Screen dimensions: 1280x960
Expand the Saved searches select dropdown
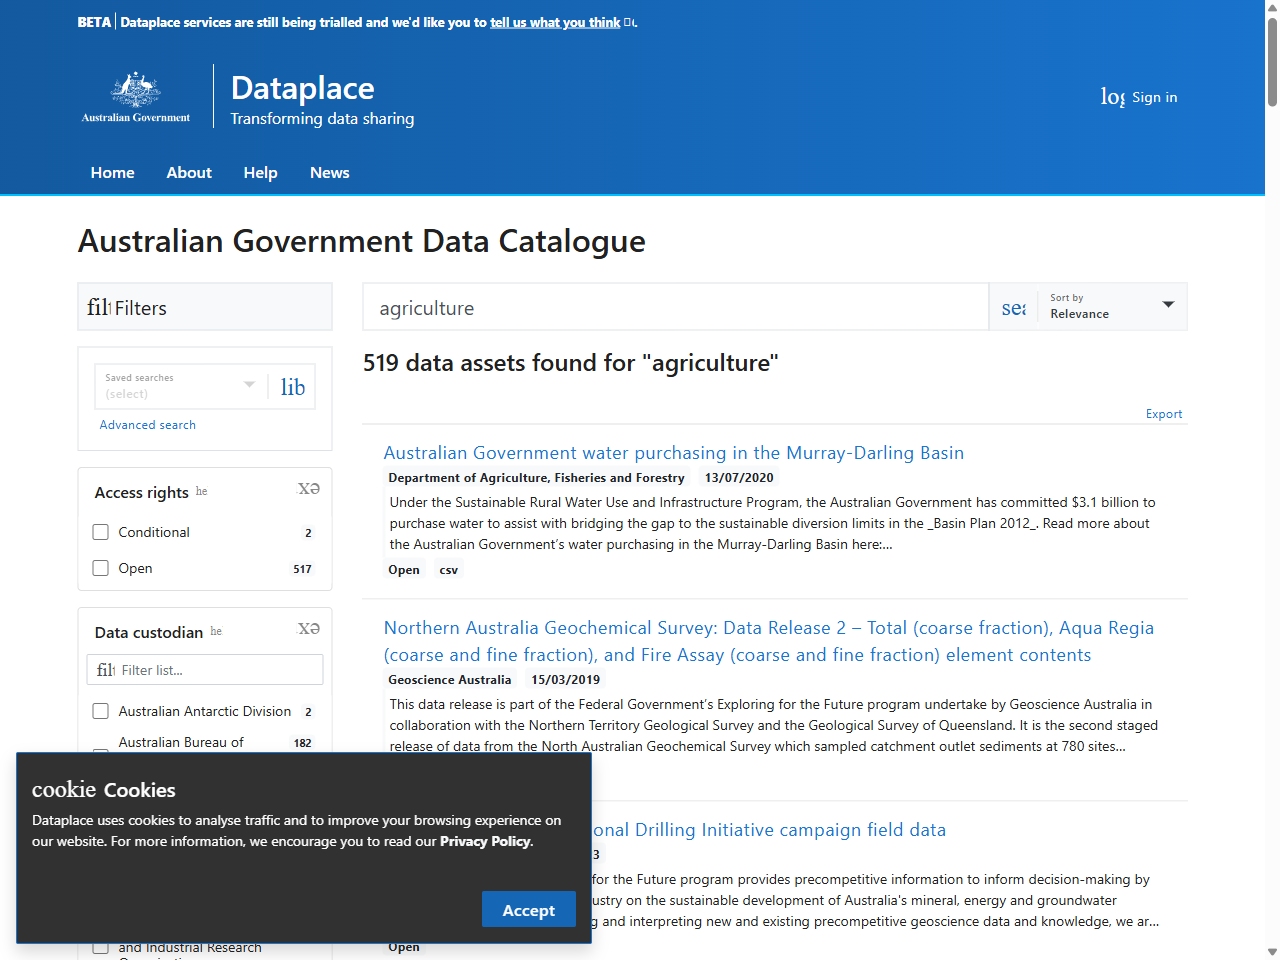(x=248, y=386)
